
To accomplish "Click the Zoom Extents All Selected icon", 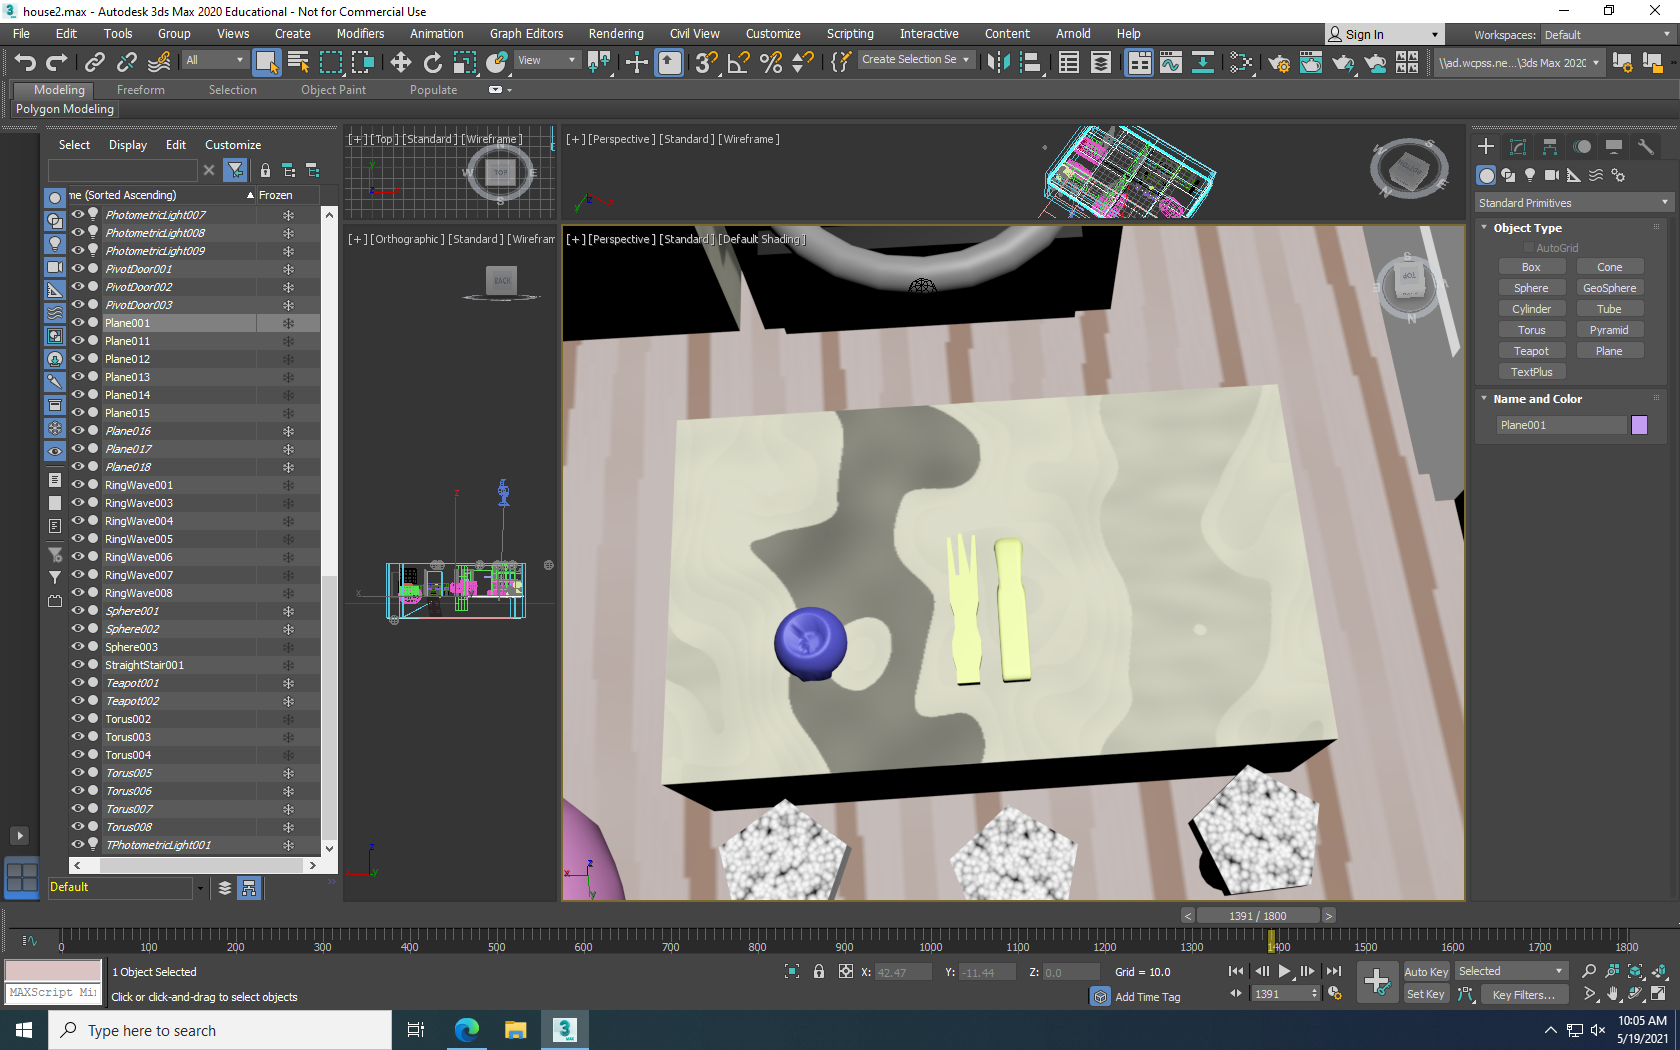I will pos(1659,970).
